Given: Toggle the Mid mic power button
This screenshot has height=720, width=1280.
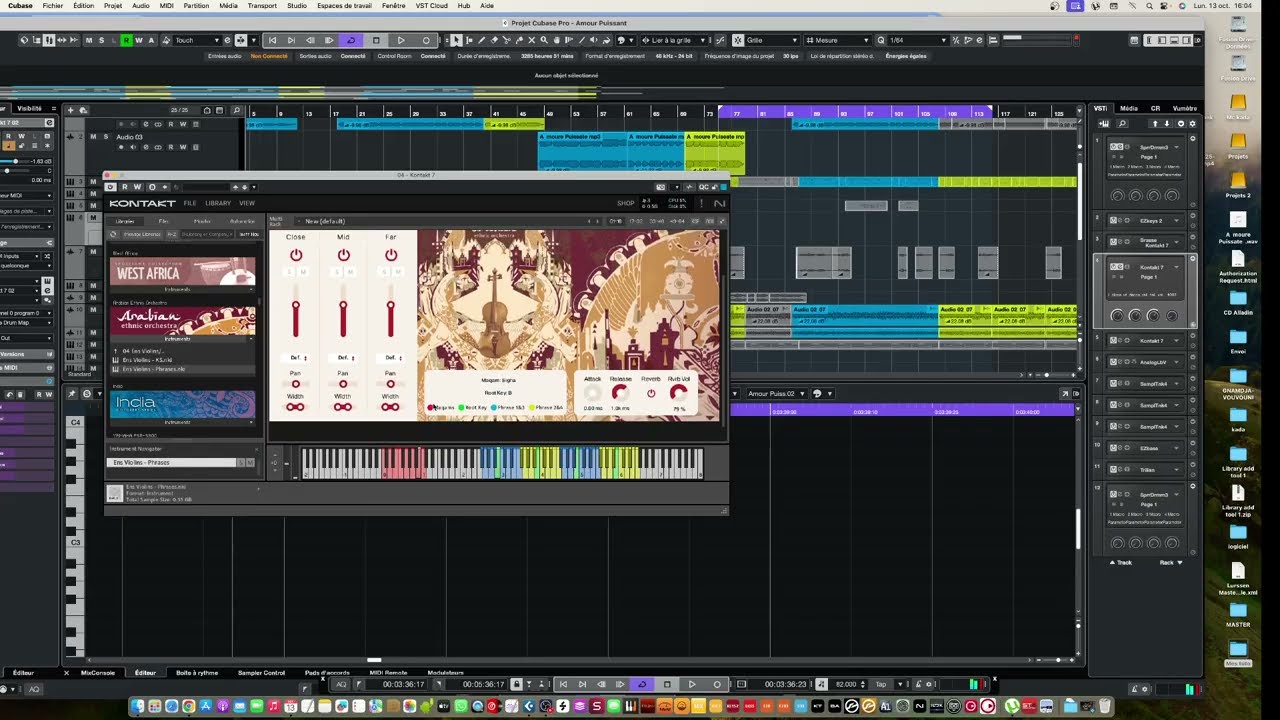Looking at the screenshot, I should tap(343, 255).
